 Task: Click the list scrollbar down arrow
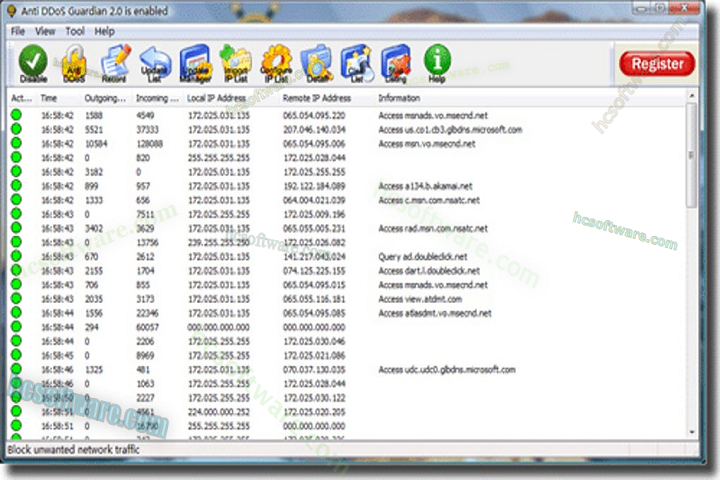(692, 432)
